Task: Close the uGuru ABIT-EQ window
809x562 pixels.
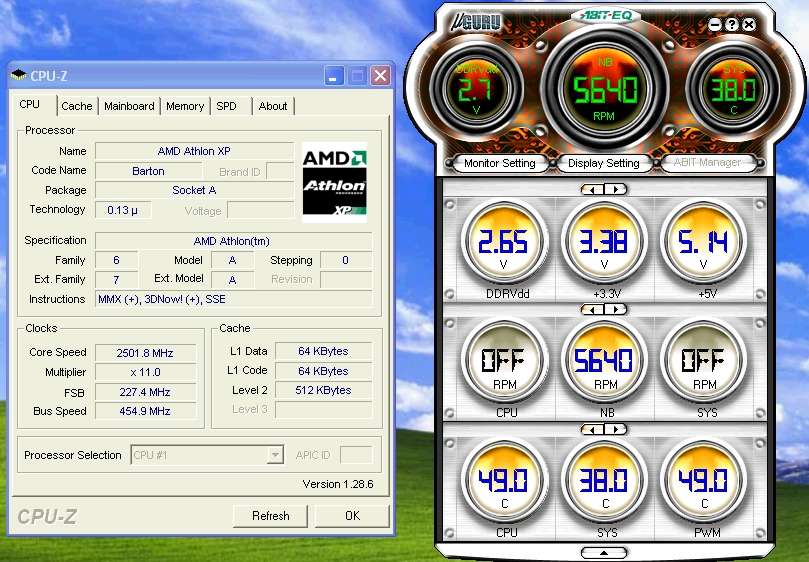Action: tap(749, 24)
